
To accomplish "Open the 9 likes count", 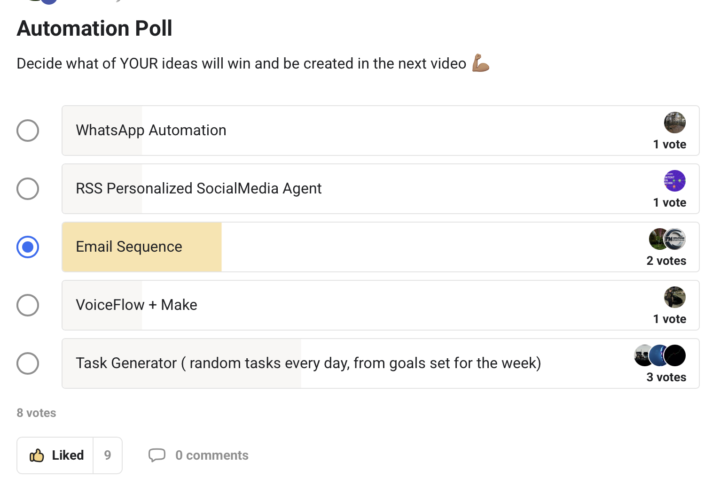I will pyautogui.click(x=107, y=455).
